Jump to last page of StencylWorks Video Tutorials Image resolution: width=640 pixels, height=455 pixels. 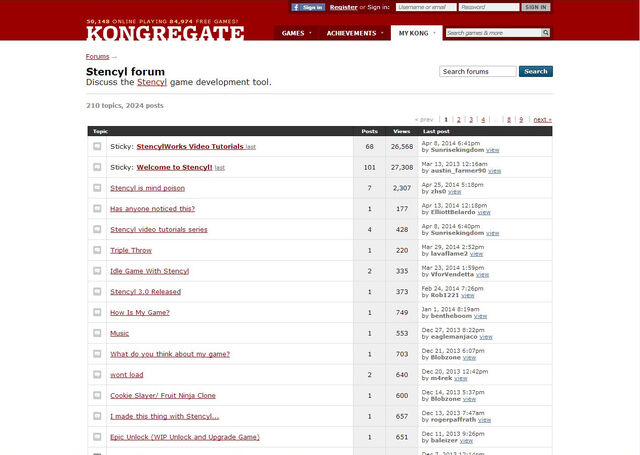click(251, 147)
